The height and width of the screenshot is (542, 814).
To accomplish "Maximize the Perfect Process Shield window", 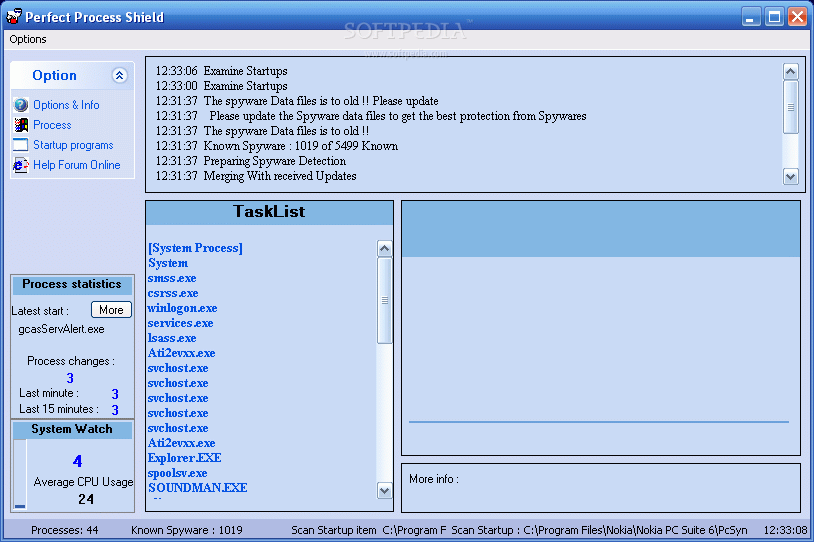I will (x=774, y=17).
